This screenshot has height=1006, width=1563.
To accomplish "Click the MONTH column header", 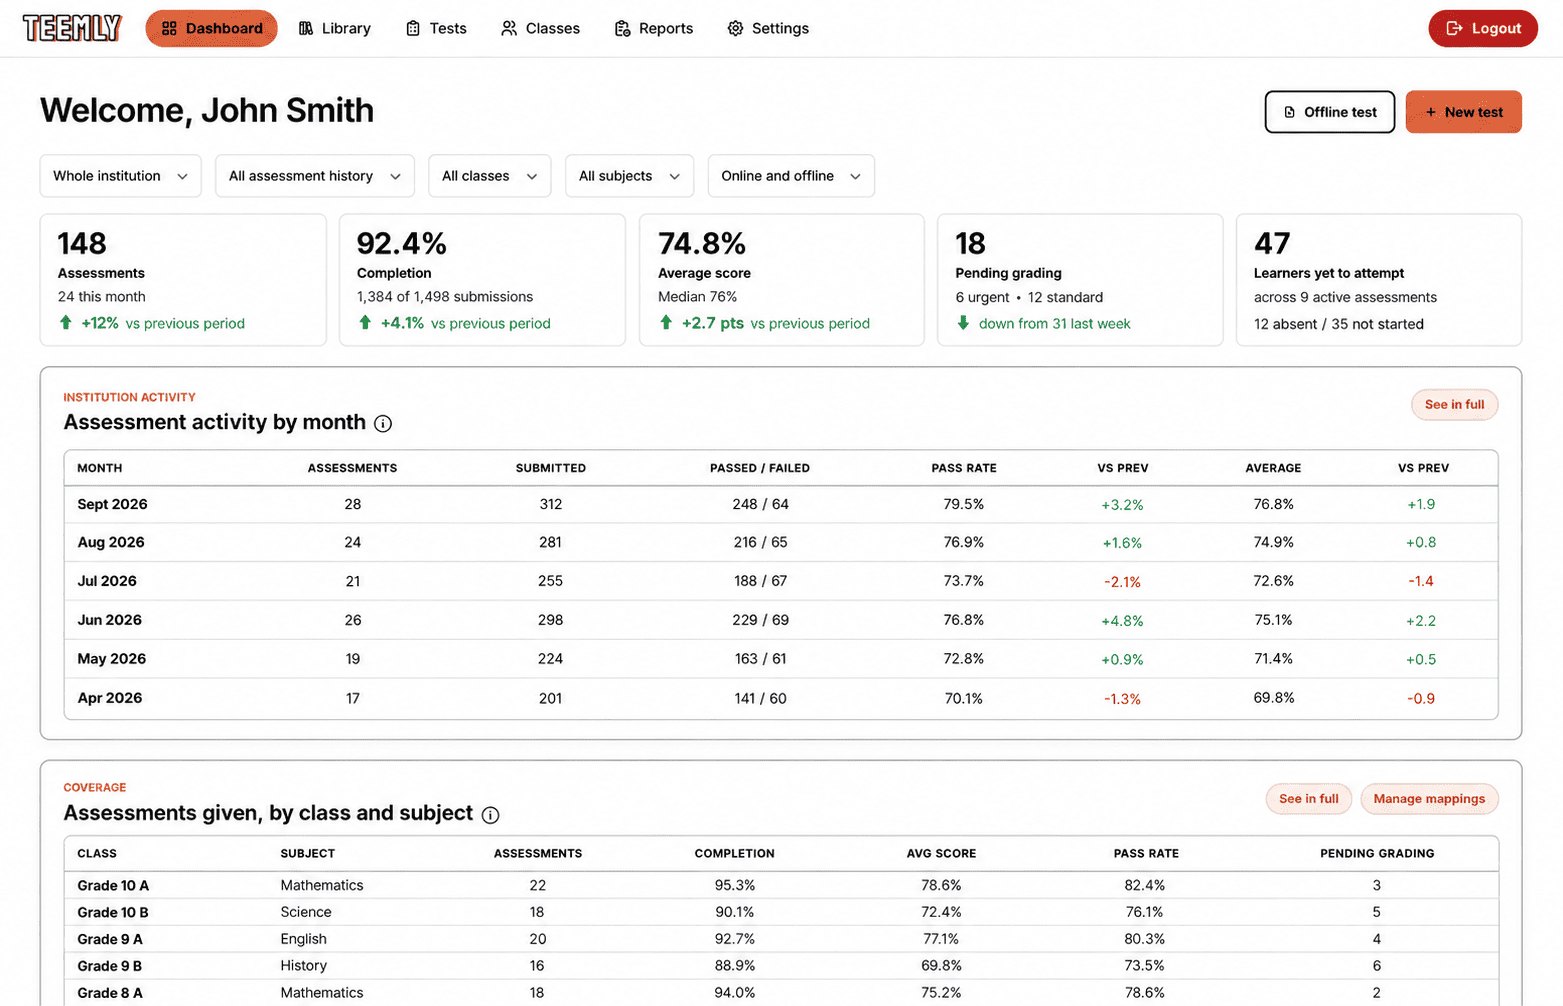I will 100,468.
